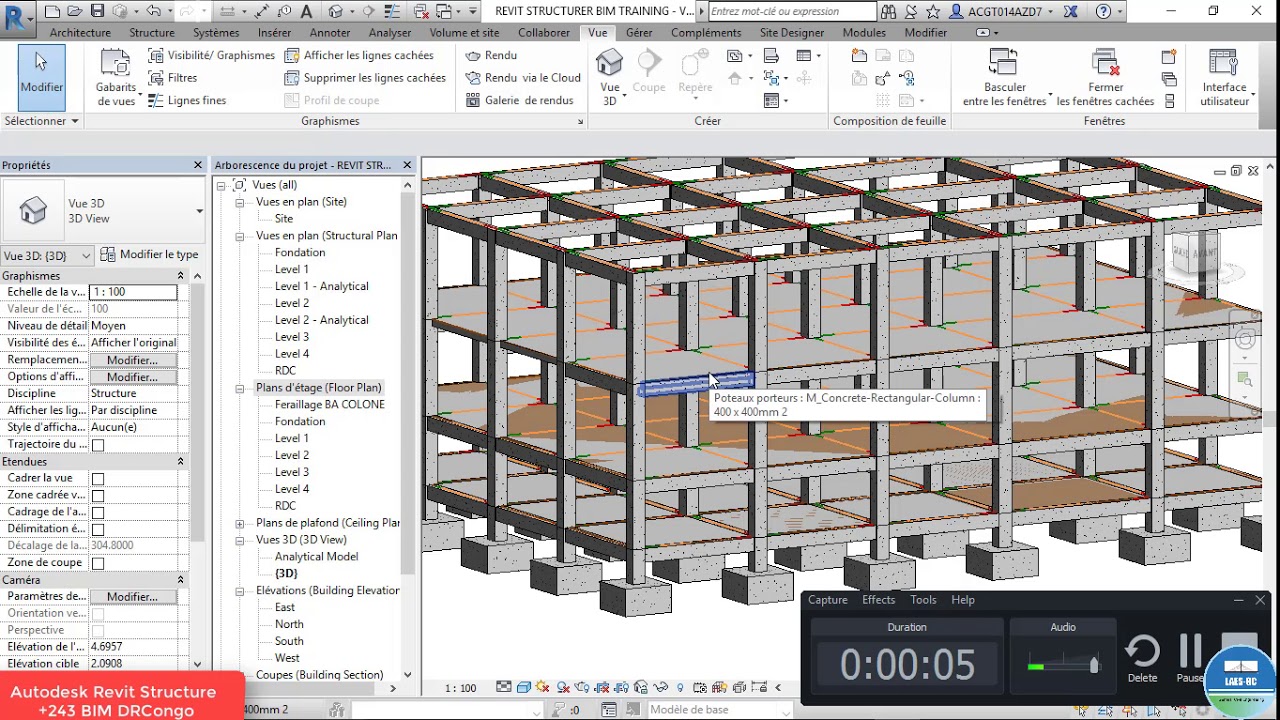The width and height of the screenshot is (1280, 720).
Task: Switch to the Structure ribbon tab
Action: coord(152,33)
